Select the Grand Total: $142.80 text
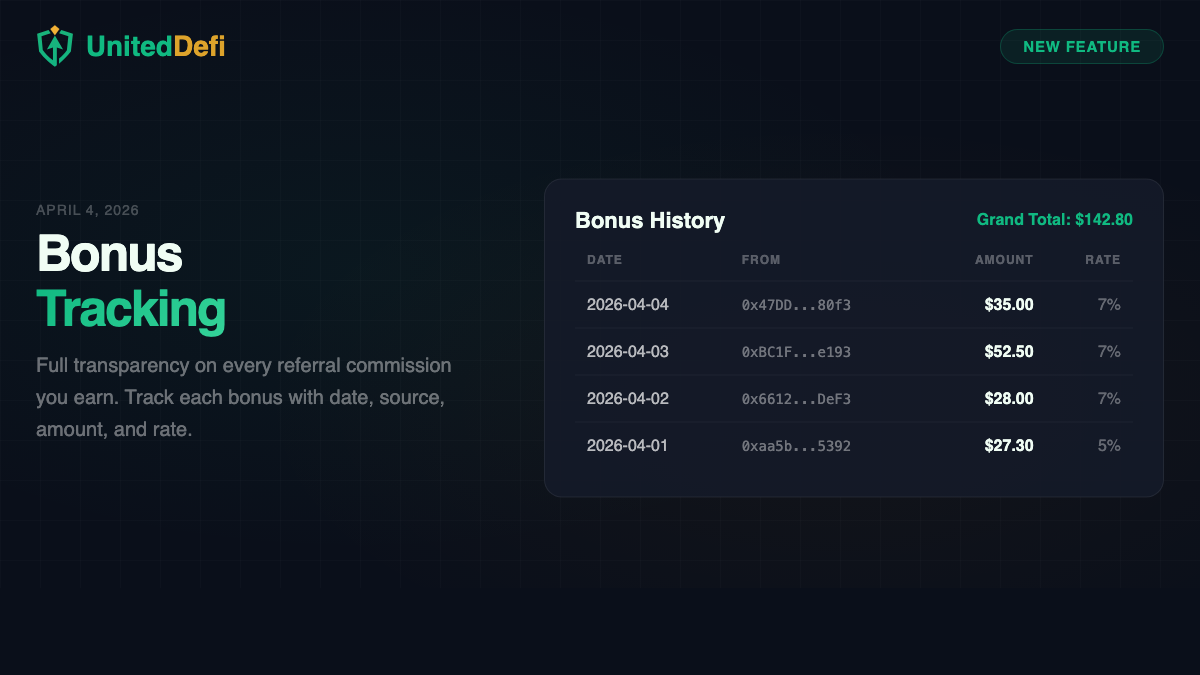Viewport: 1200px width, 675px height. 1055,219
